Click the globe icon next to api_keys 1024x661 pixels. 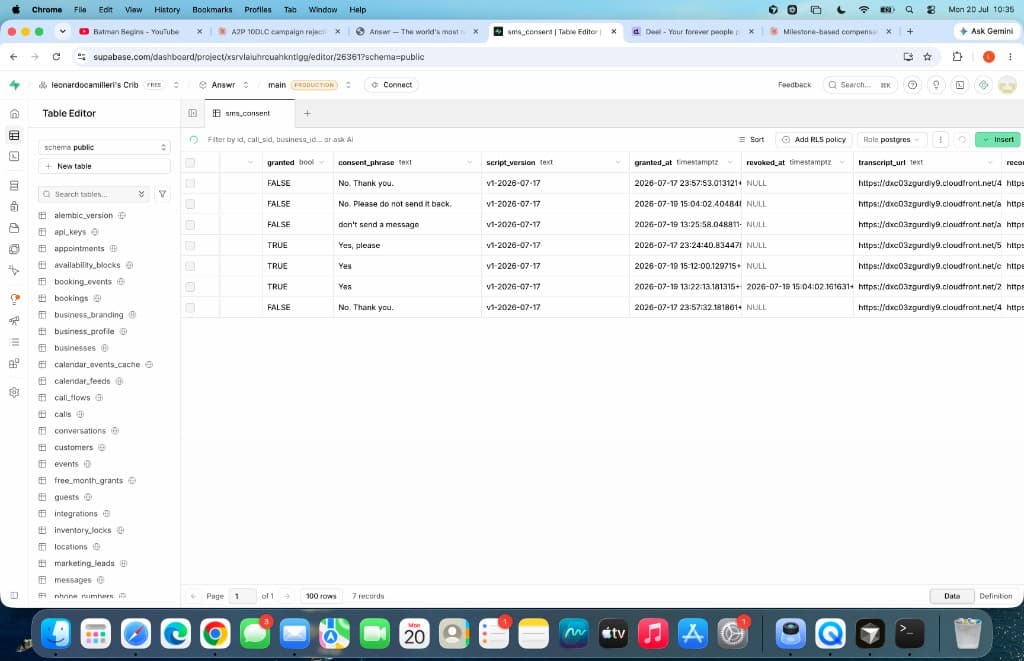pos(95,232)
